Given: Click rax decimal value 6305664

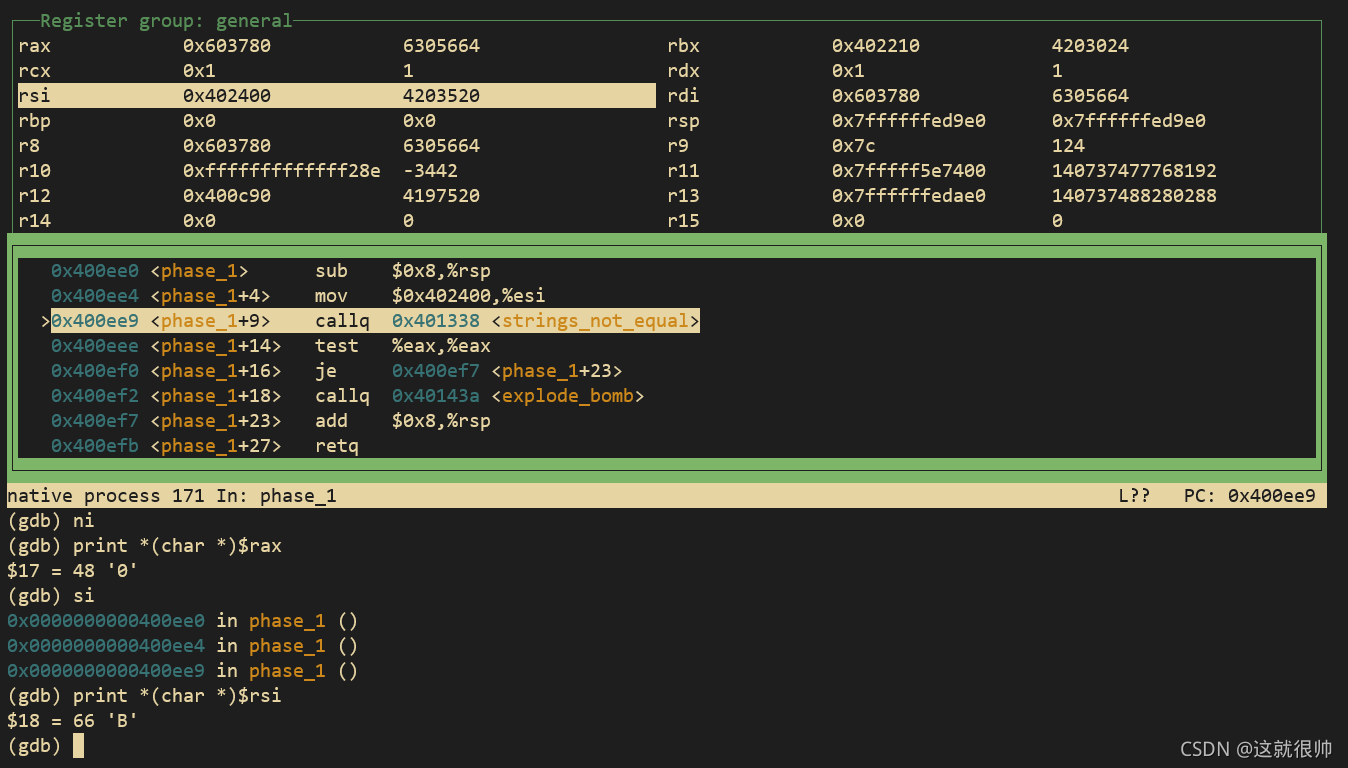Looking at the screenshot, I should pyautogui.click(x=441, y=46).
